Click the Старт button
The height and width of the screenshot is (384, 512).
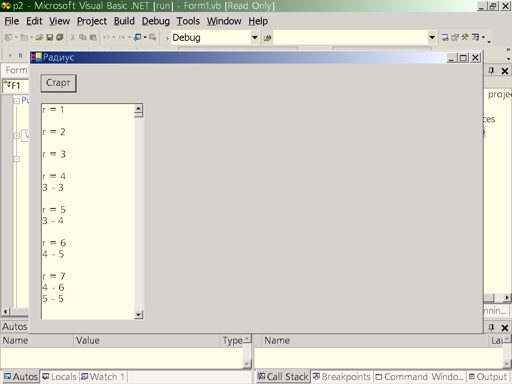(x=58, y=83)
